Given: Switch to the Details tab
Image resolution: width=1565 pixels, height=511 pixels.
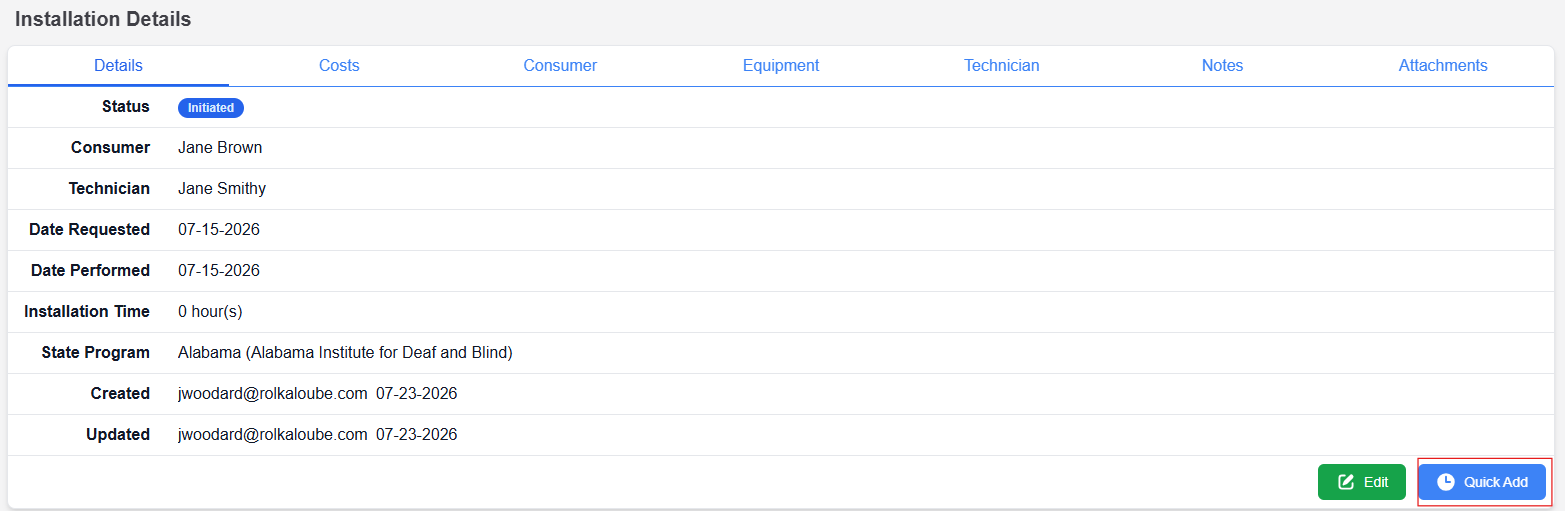Looking at the screenshot, I should click(118, 65).
